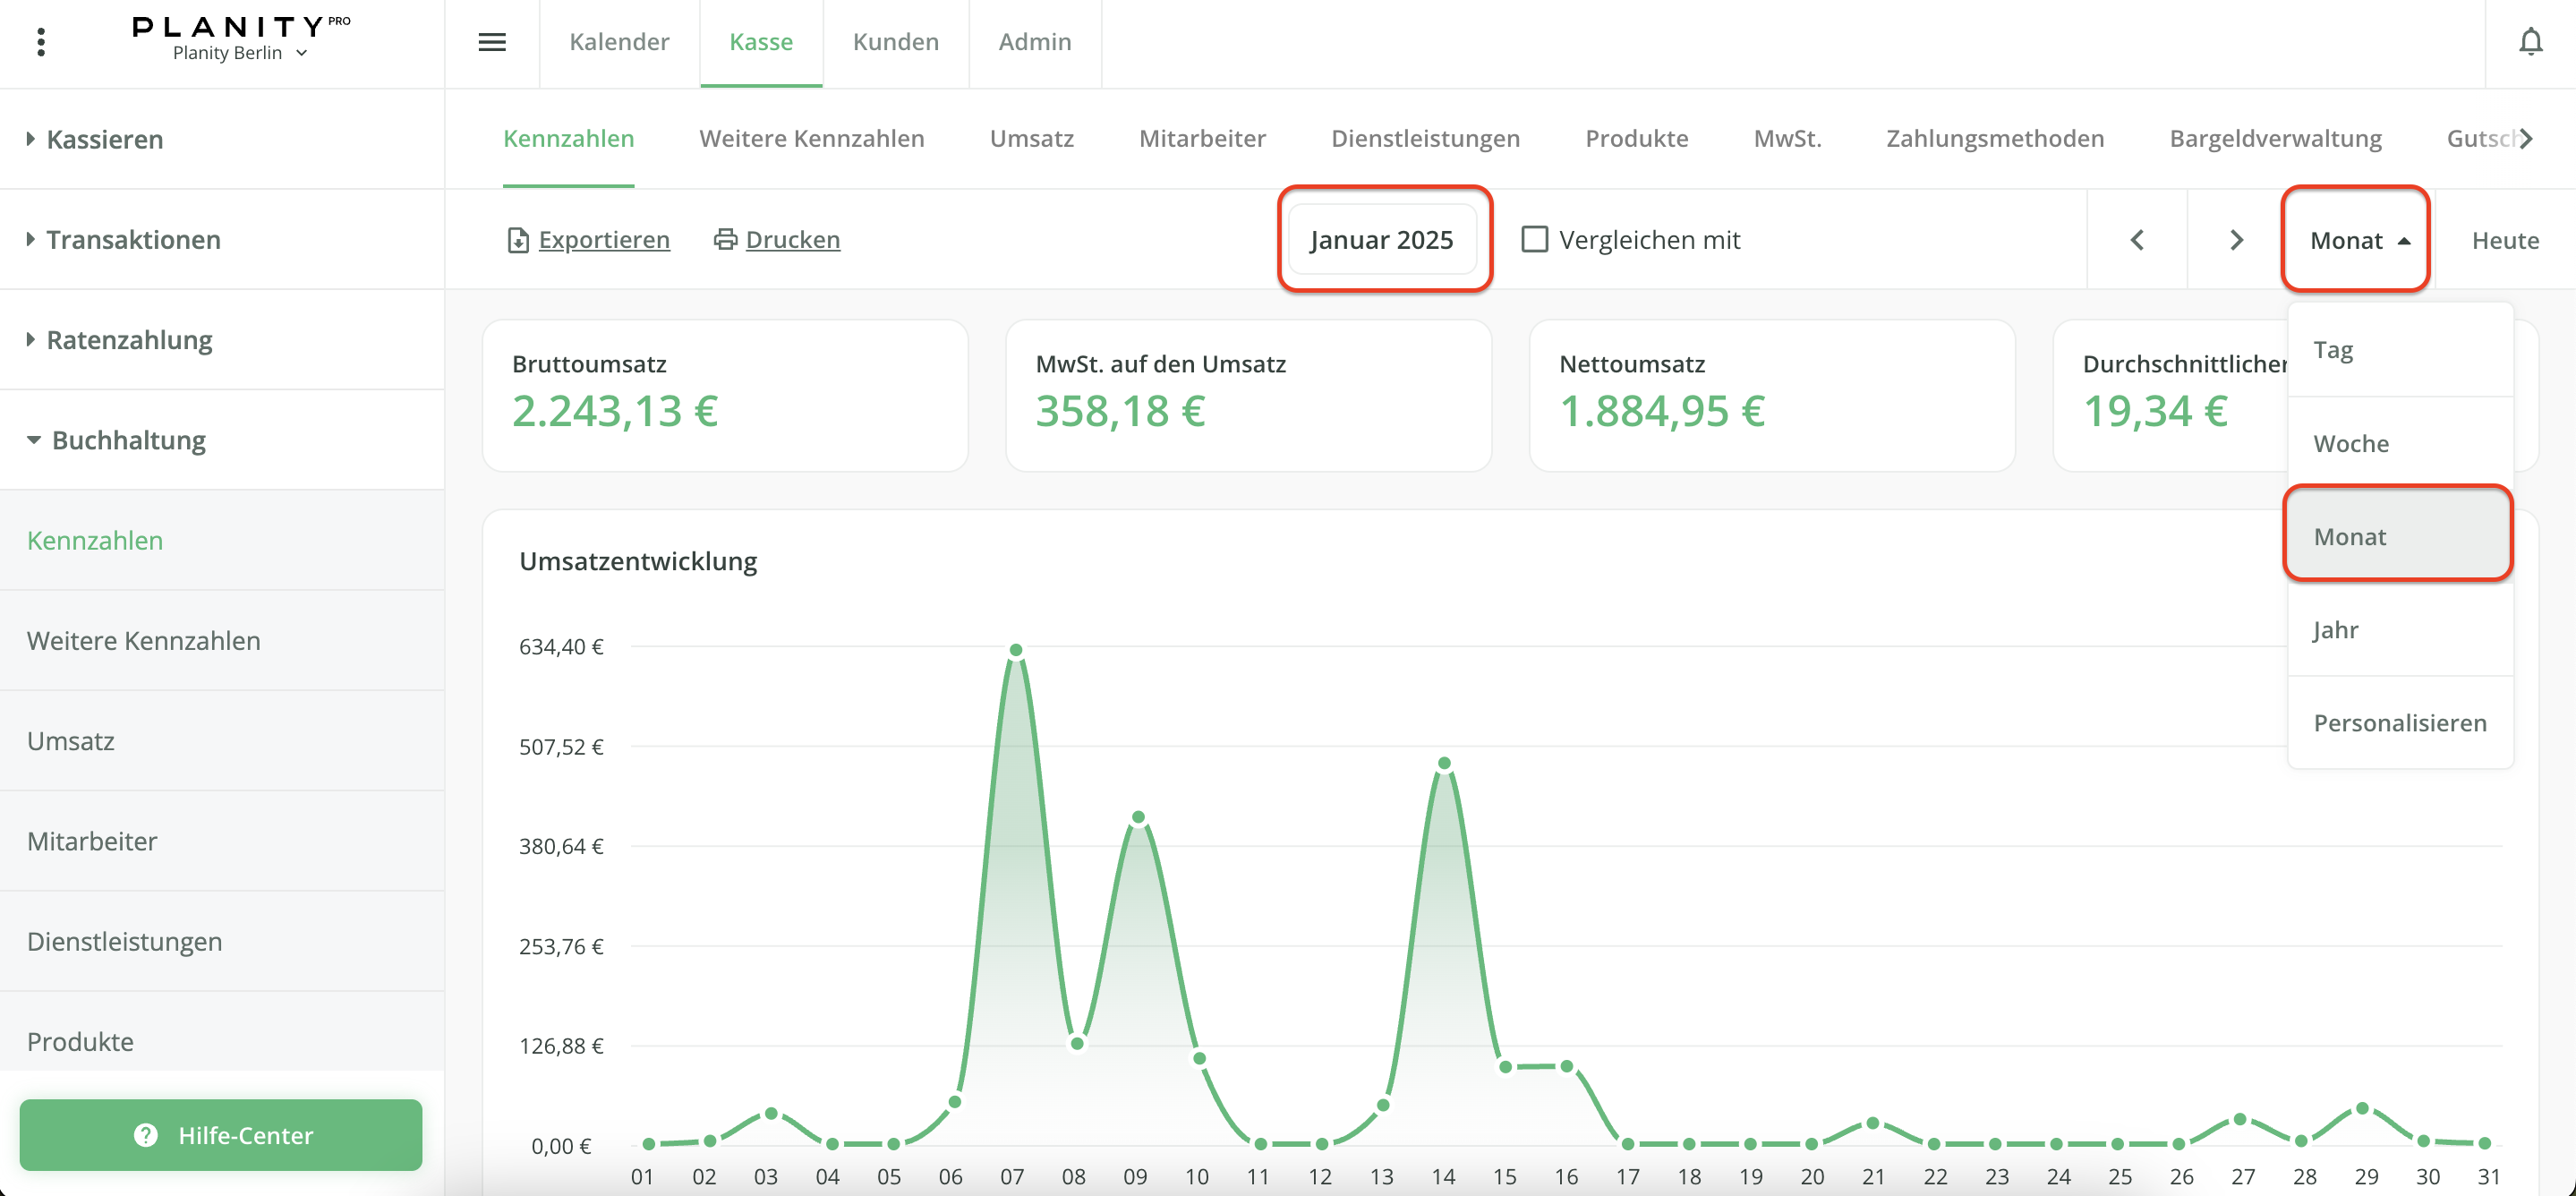Select Tag in the period dropdown
Viewport: 2576px width, 1196px height.
click(2400, 350)
